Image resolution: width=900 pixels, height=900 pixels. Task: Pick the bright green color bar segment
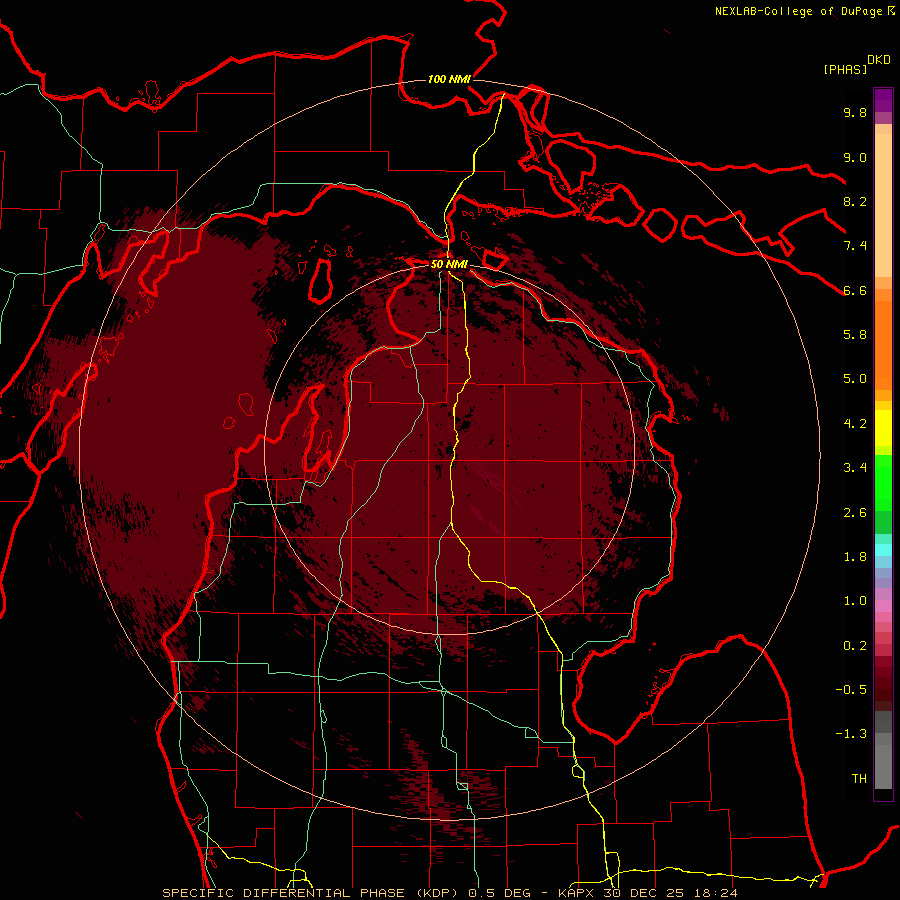tap(883, 482)
